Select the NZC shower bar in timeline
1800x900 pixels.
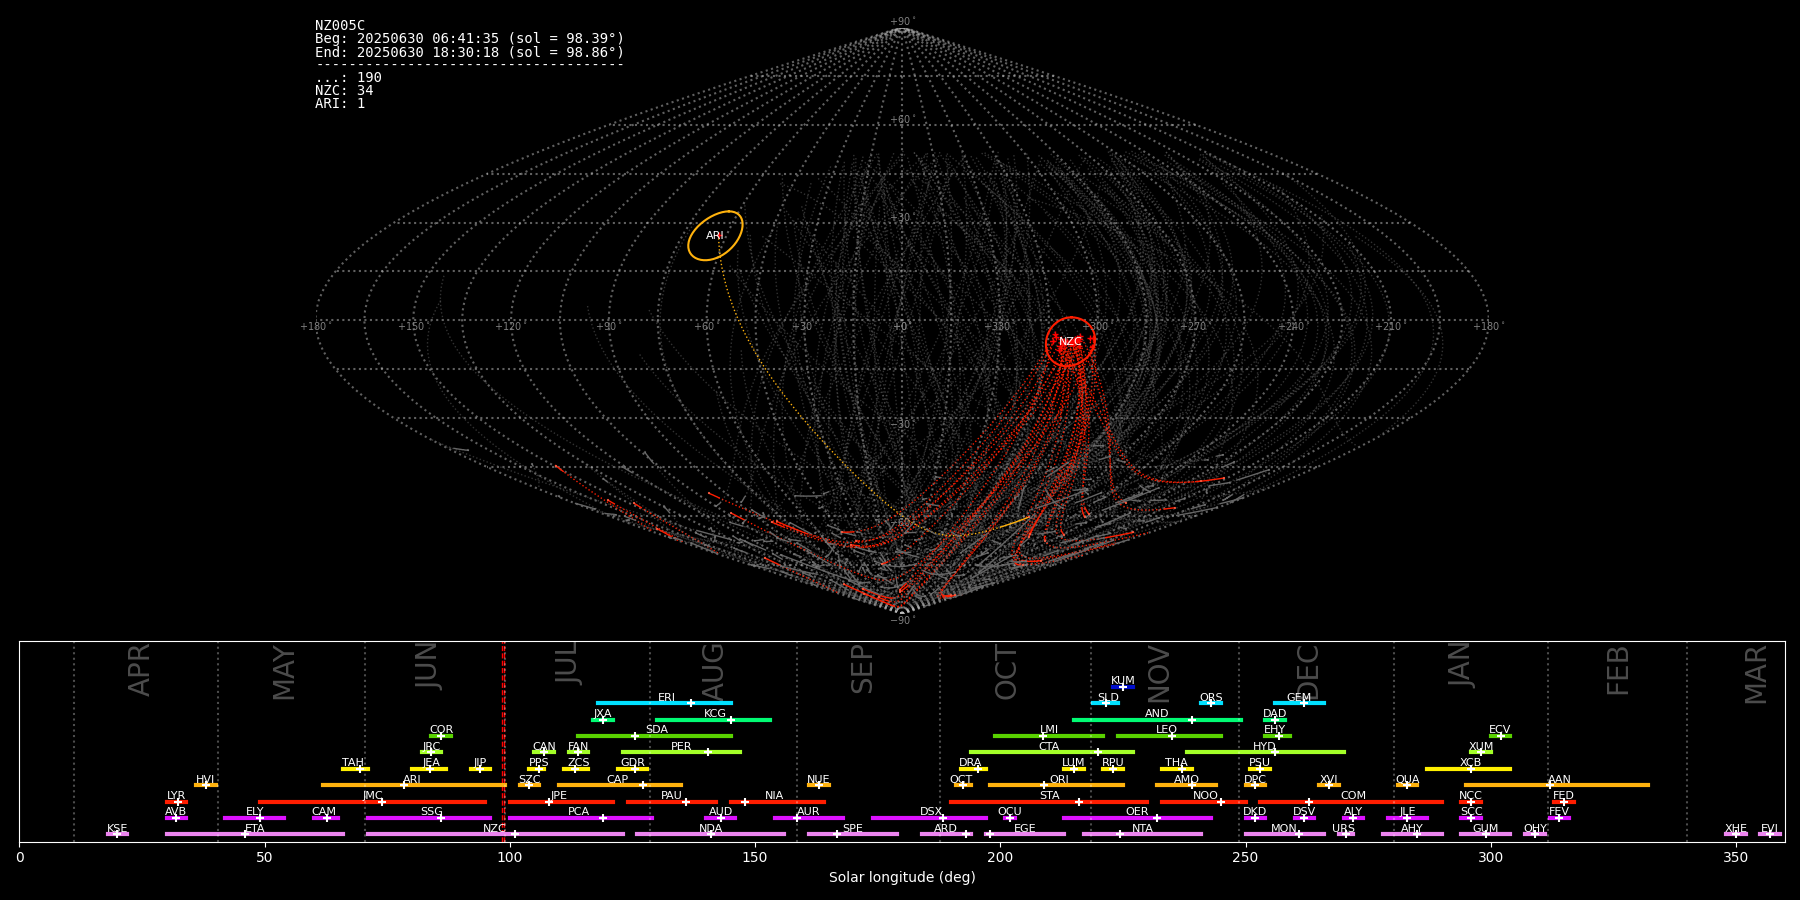(495, 834)
